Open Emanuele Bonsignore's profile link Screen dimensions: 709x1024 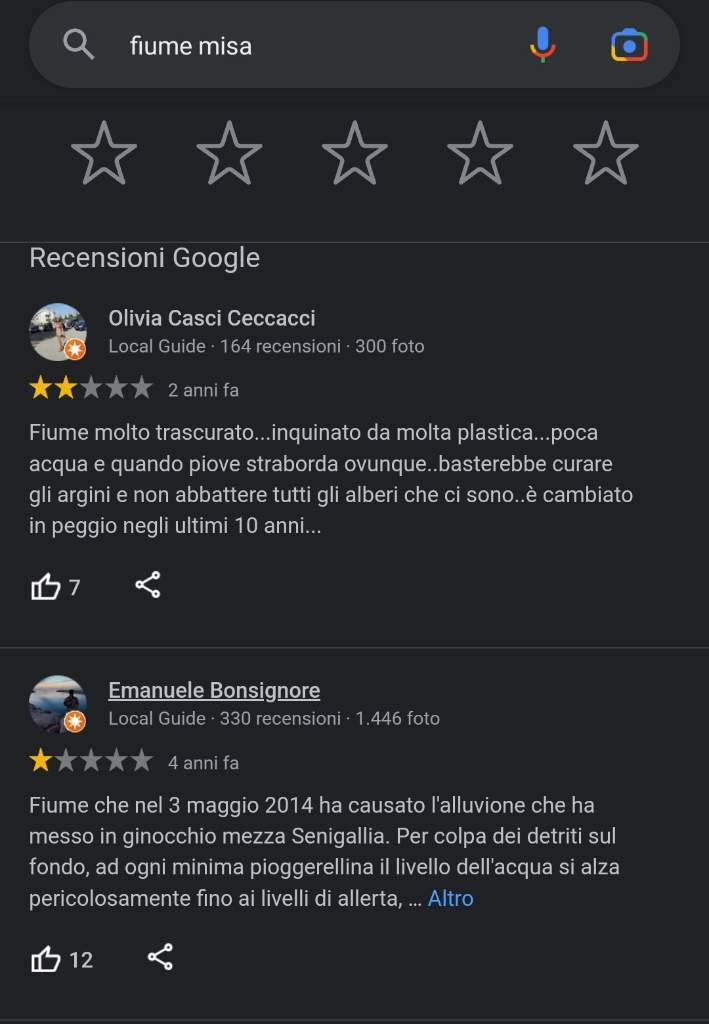214,690
